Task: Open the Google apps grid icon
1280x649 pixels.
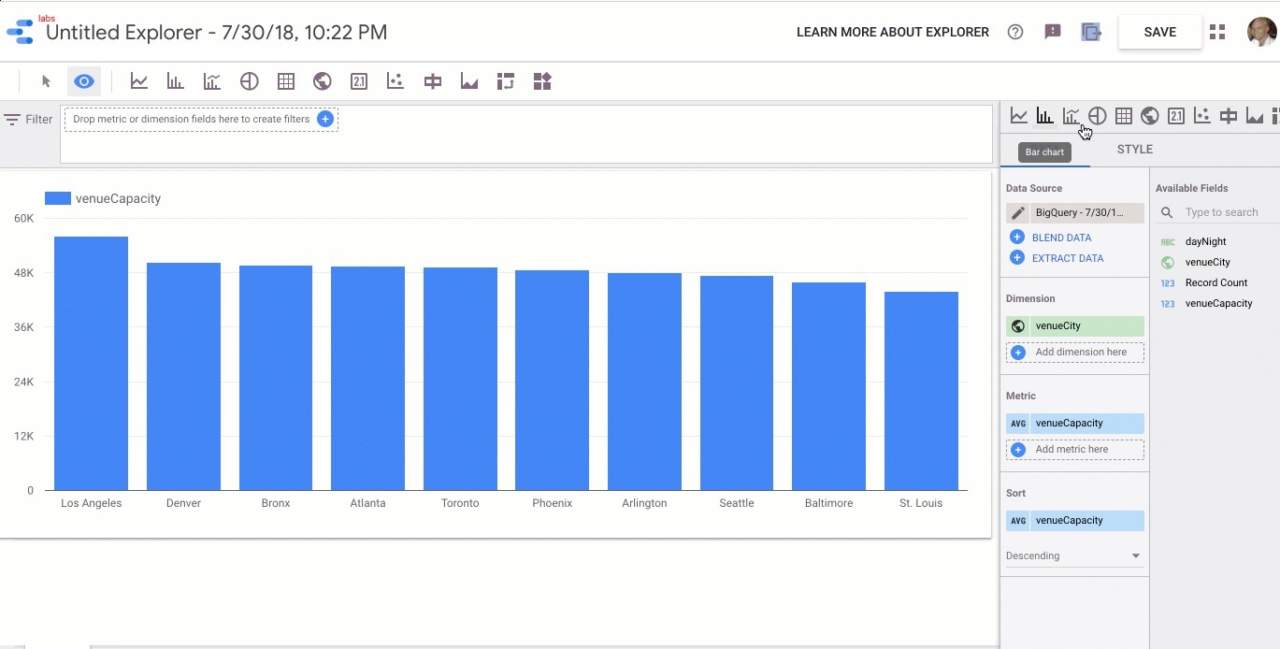Action: pyautogui.click(x=1217, y=32)
